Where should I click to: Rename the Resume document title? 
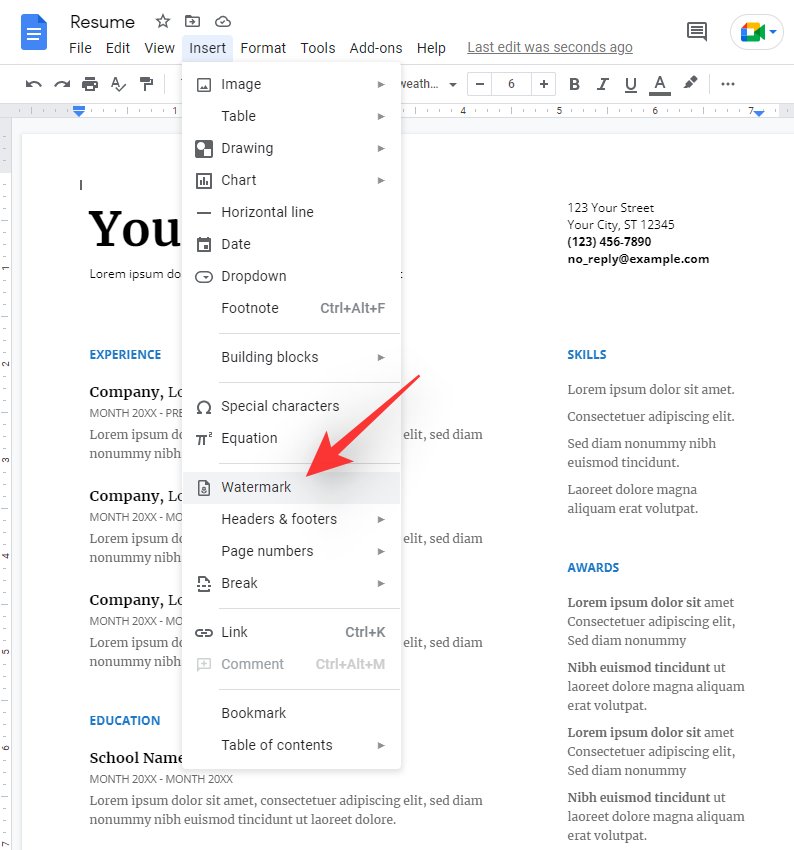click(x=102, y=22)
